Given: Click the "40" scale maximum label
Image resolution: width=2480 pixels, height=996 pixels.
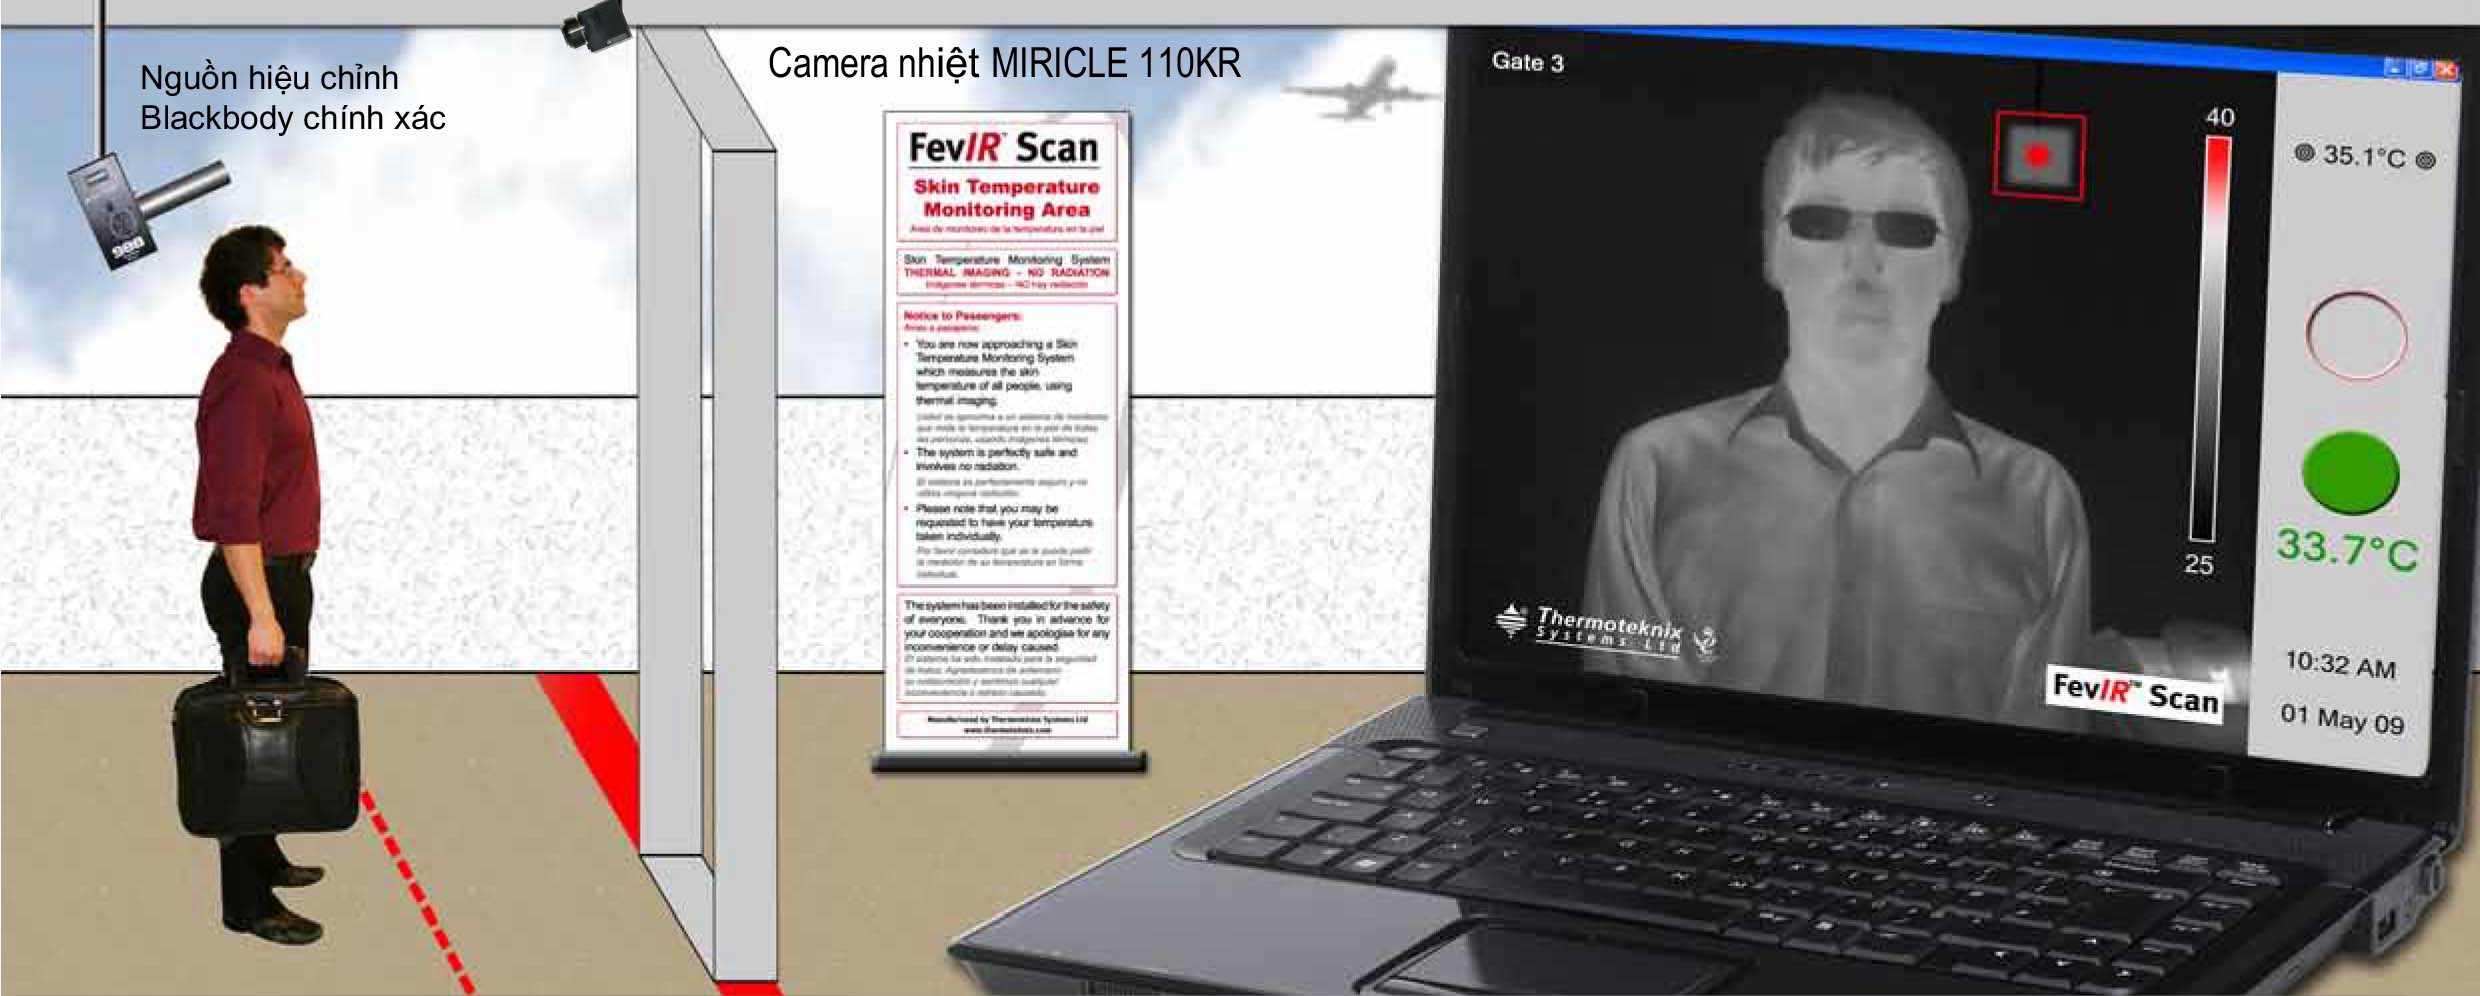Looking at the screenshot, I should tap(2220, 117).
